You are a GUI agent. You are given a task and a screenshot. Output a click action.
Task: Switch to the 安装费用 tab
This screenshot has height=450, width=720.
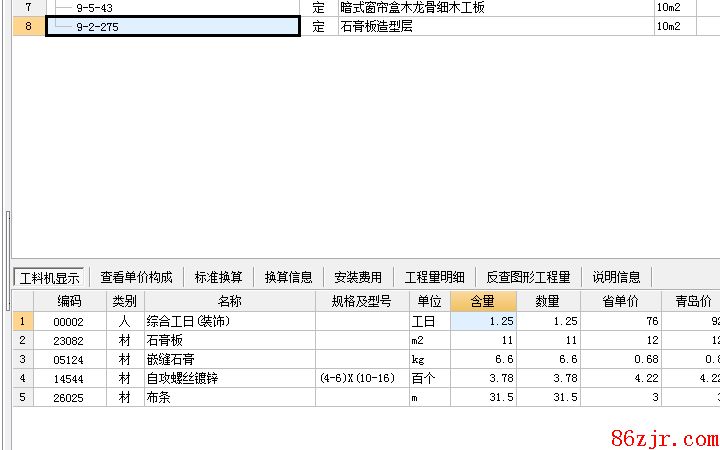(x=358, y=277)
